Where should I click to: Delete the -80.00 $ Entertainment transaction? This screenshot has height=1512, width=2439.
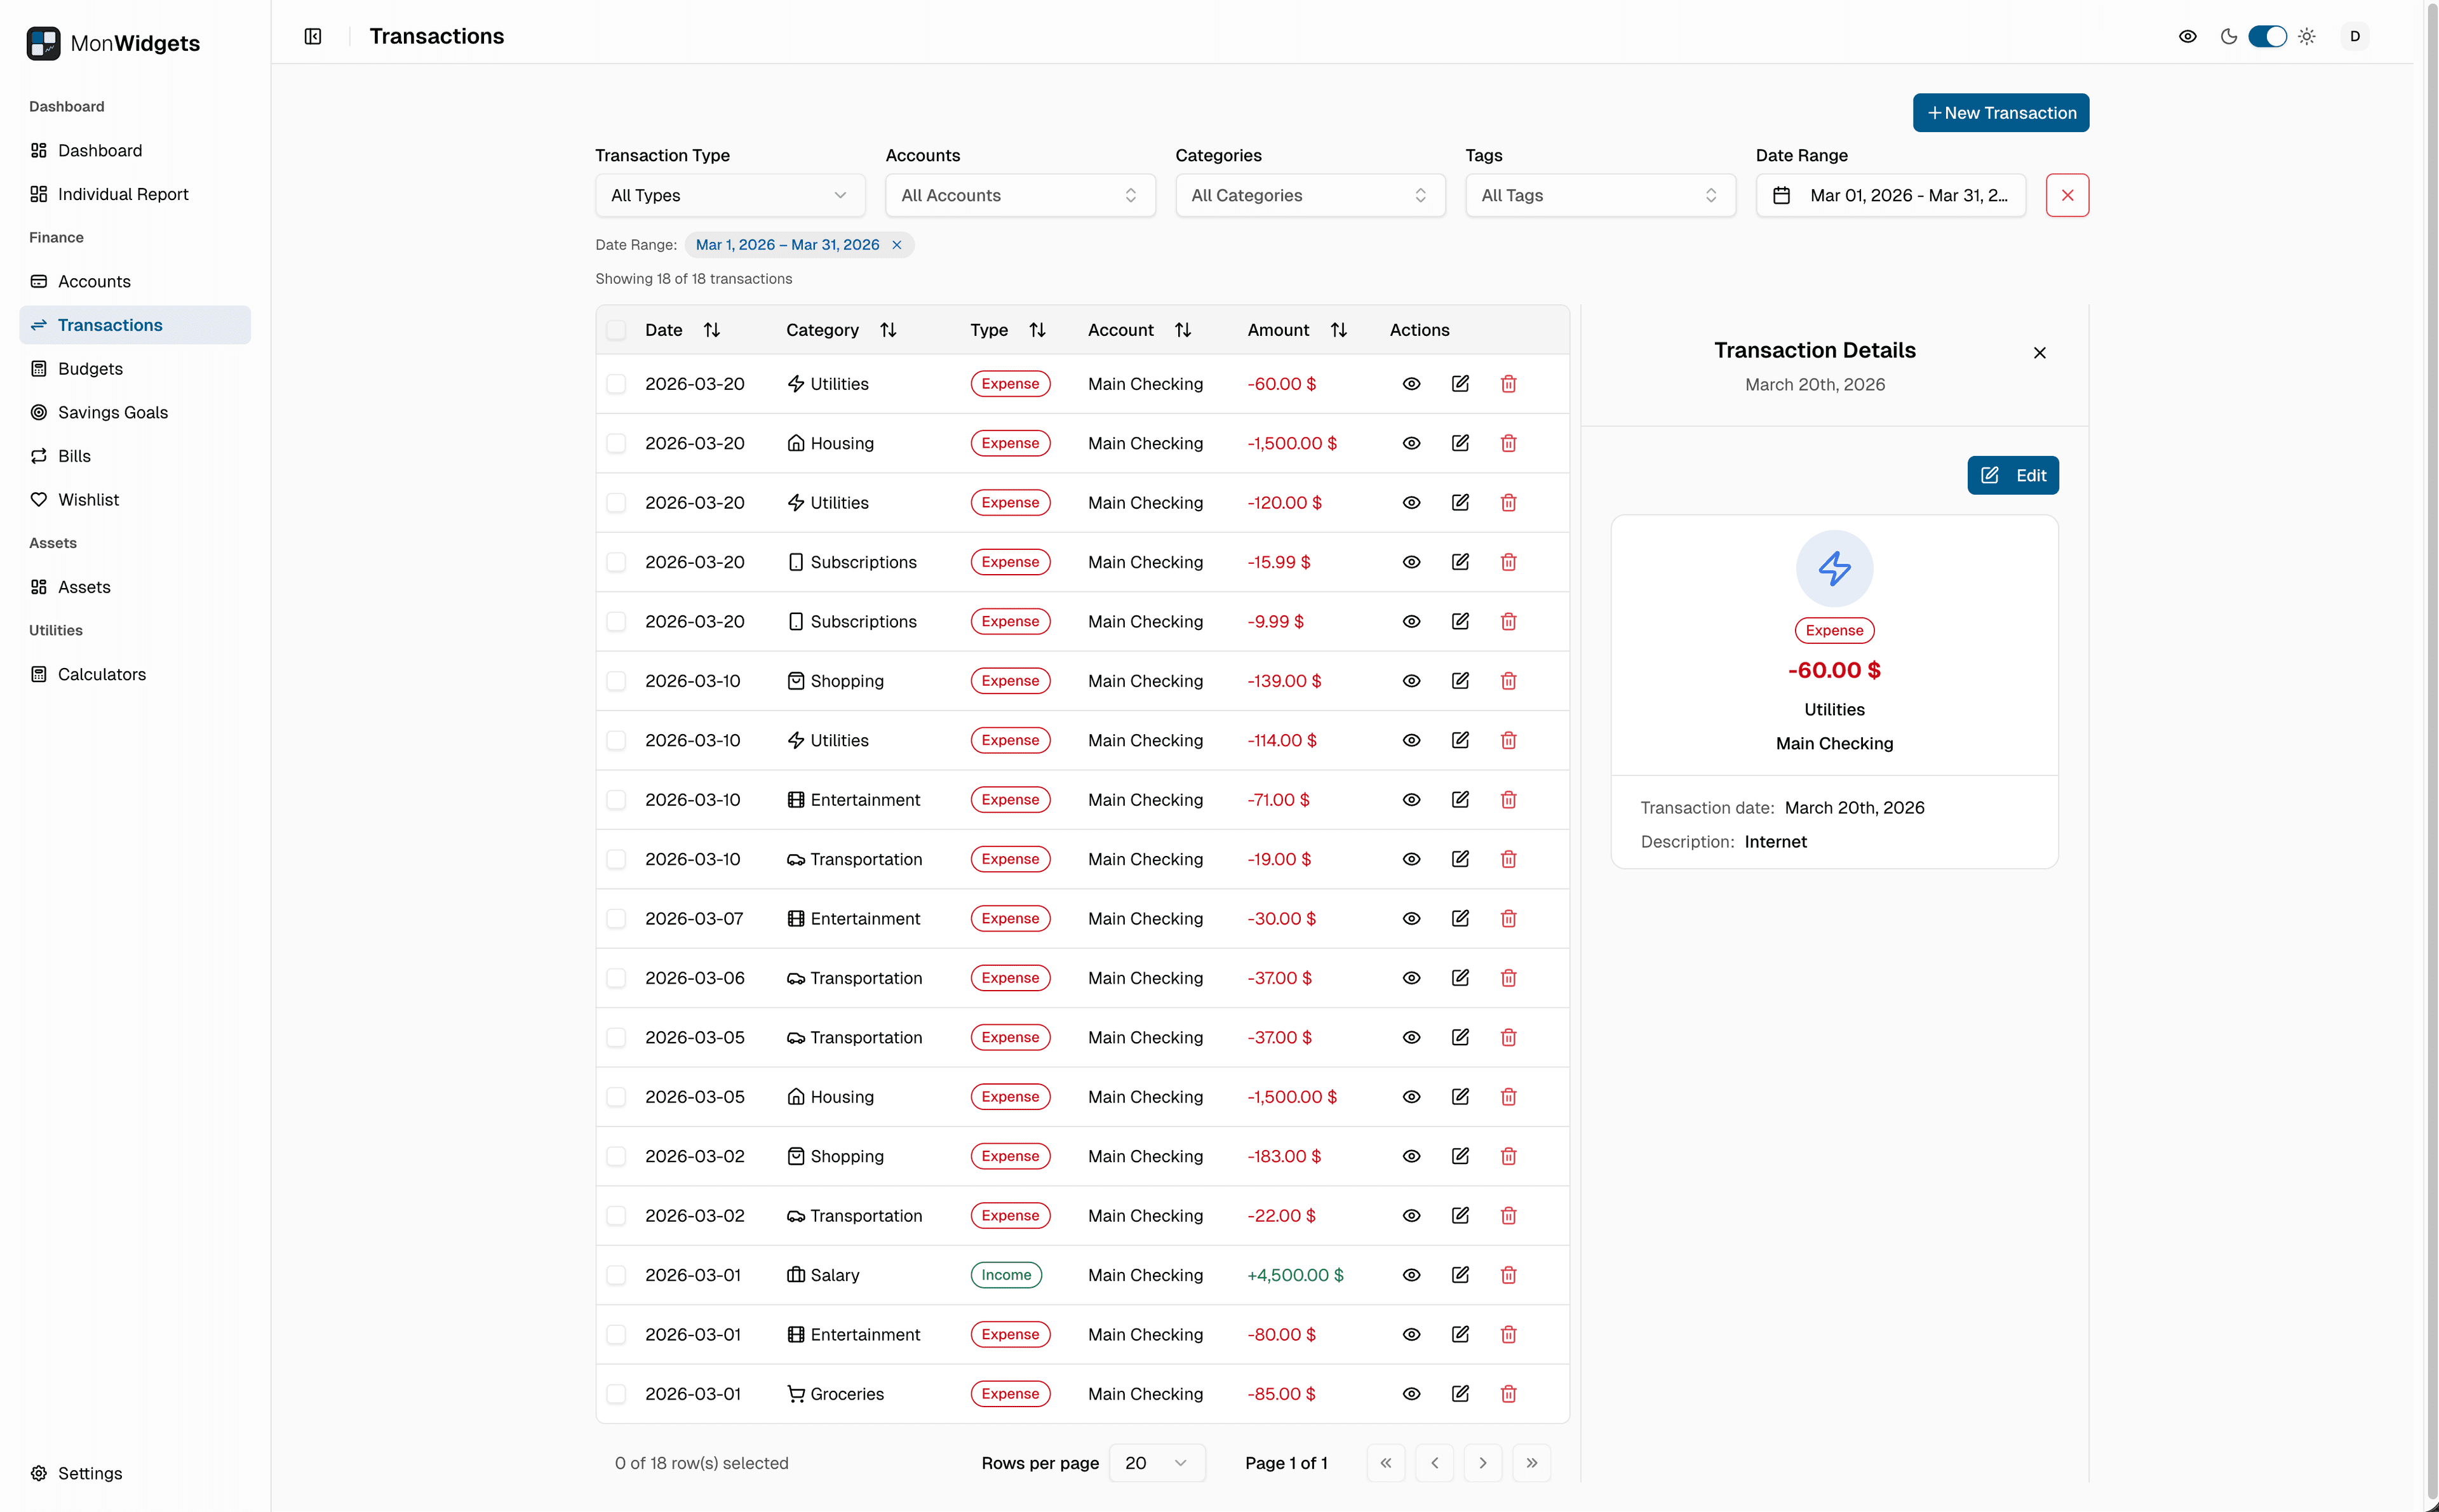click(1509, 1335)
